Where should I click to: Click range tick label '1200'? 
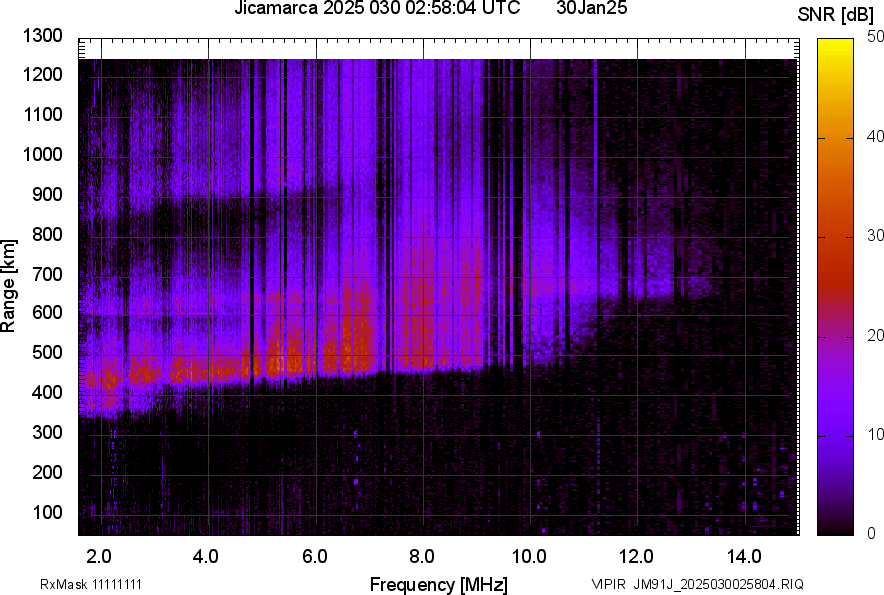point(42,74)
